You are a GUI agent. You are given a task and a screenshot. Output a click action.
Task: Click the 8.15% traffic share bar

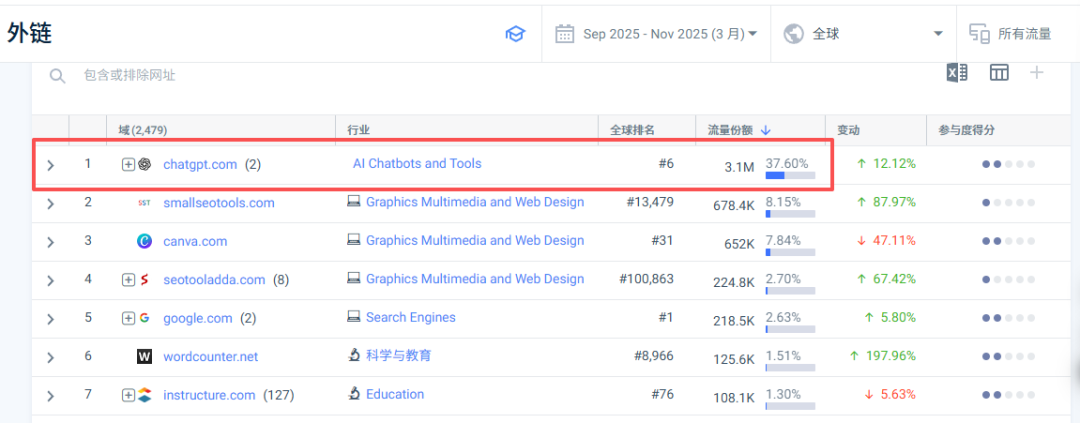790,214
